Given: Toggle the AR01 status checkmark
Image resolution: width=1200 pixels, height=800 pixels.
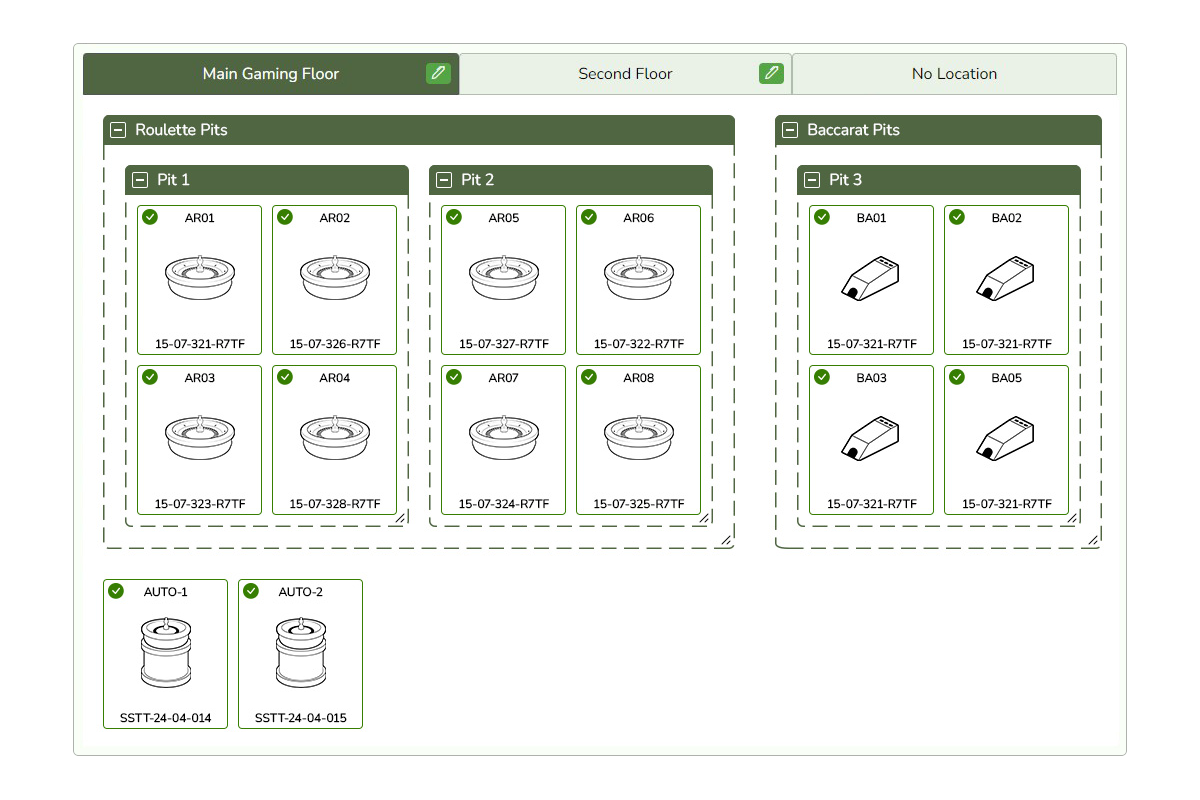Looking at the screenshot, I should pos(150,217).
